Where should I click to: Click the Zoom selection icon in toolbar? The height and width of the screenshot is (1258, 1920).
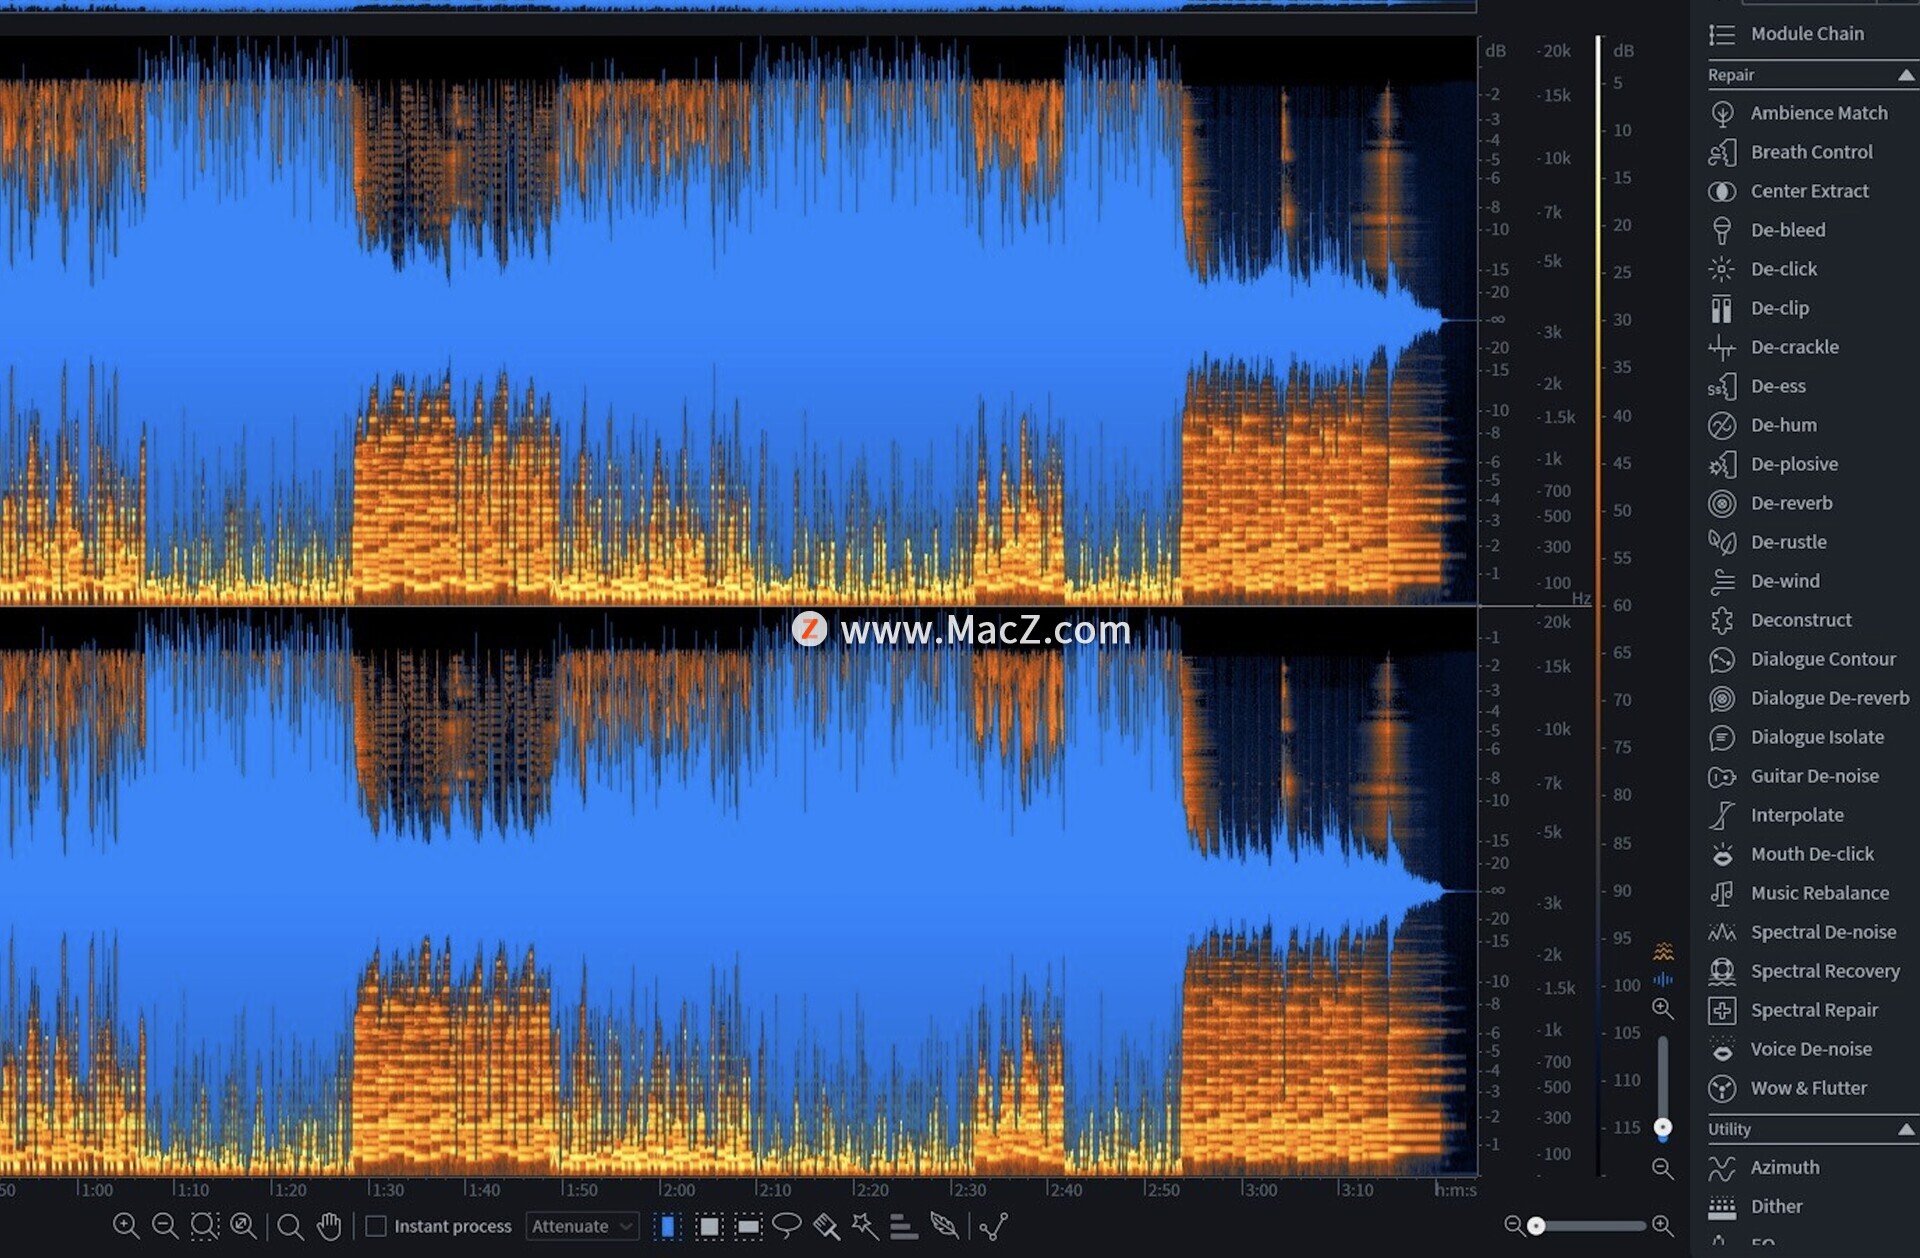click(205, 1225)
